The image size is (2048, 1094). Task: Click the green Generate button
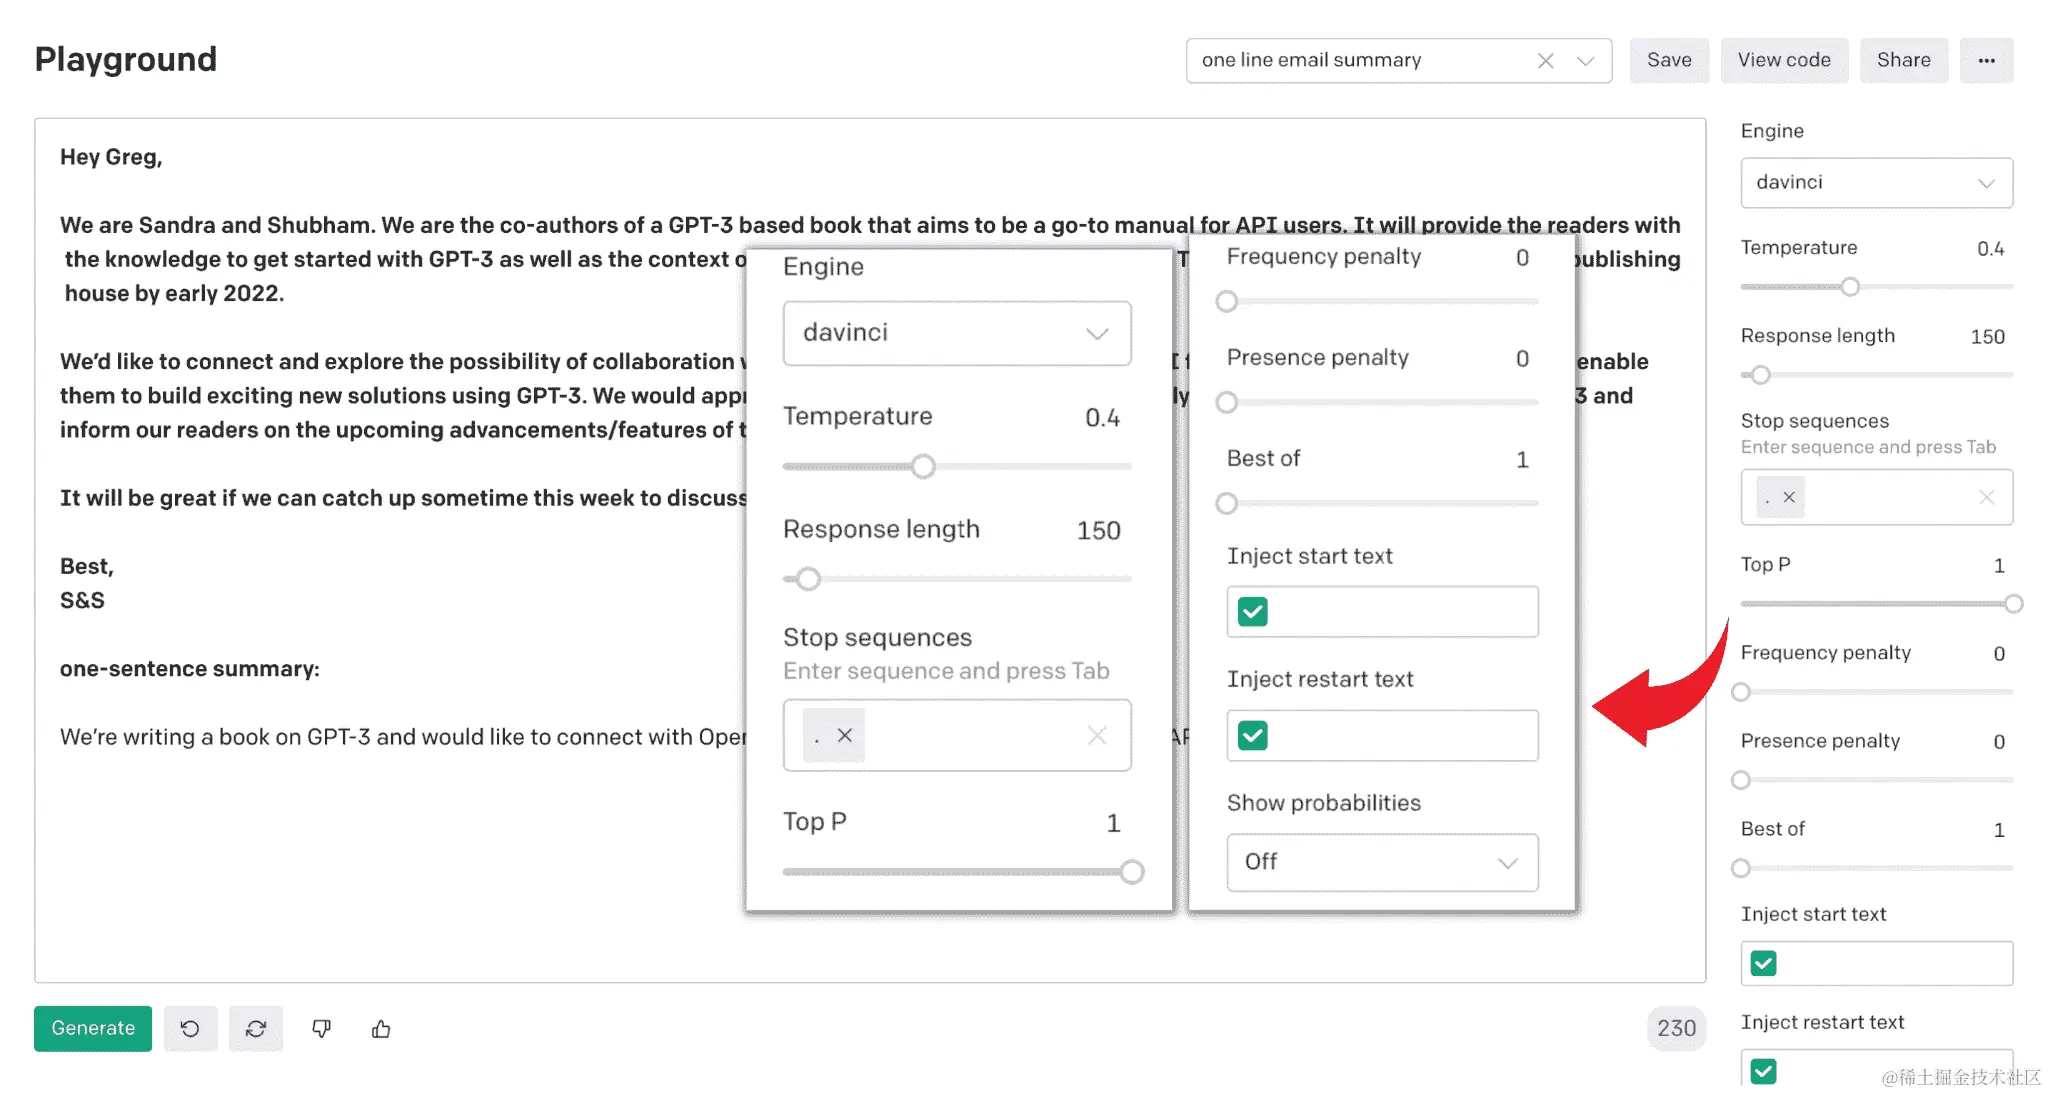coord(93,1028)
